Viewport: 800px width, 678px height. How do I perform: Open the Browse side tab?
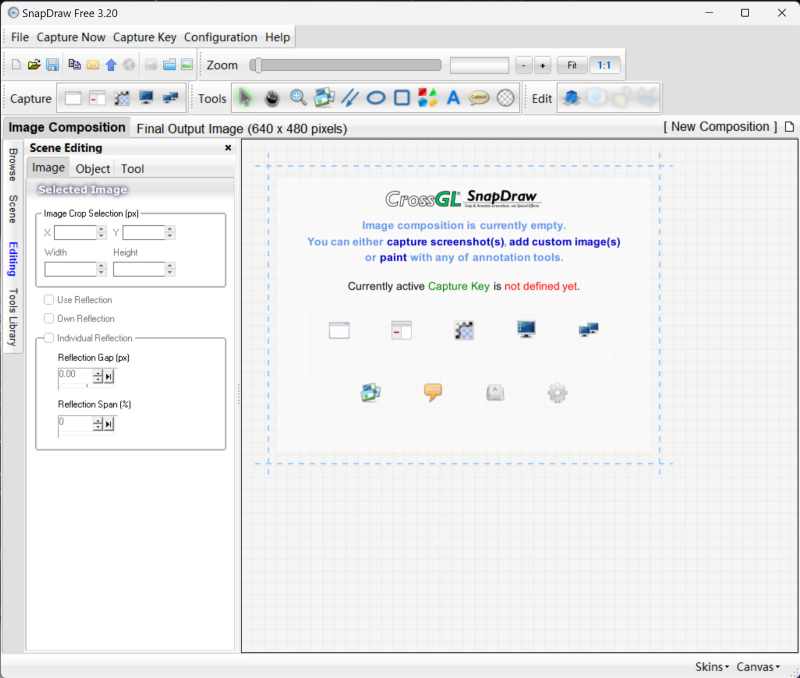click(x=13, y=165)
